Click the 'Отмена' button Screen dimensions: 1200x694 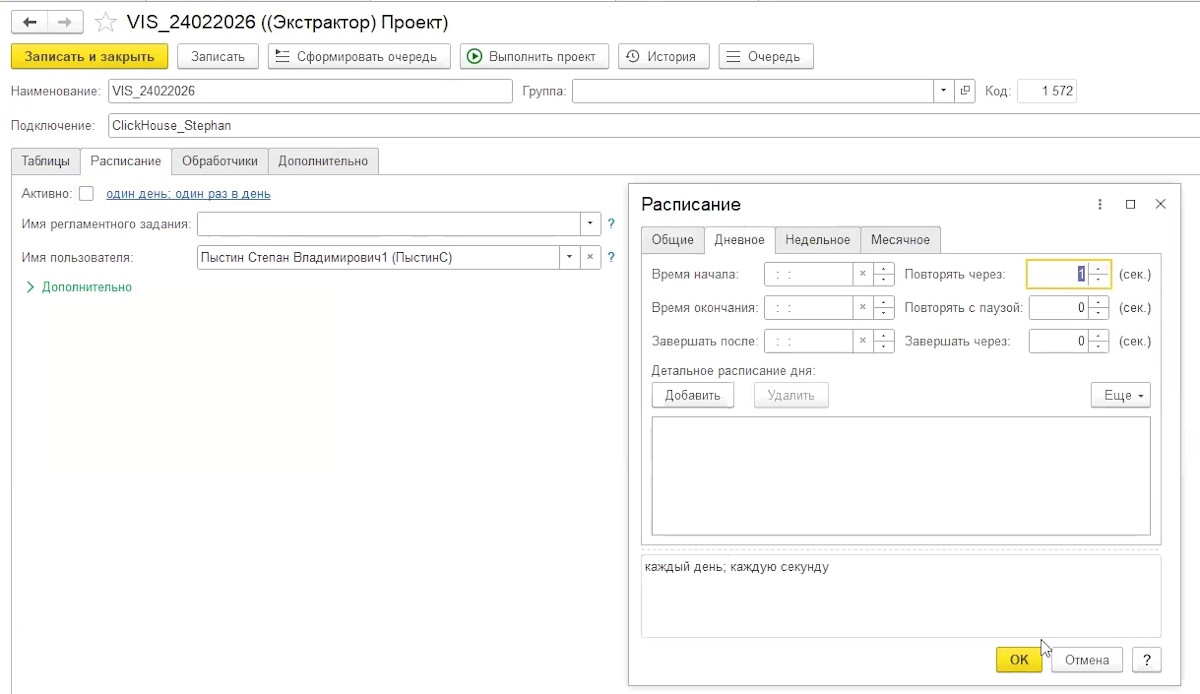[1087, 659]
